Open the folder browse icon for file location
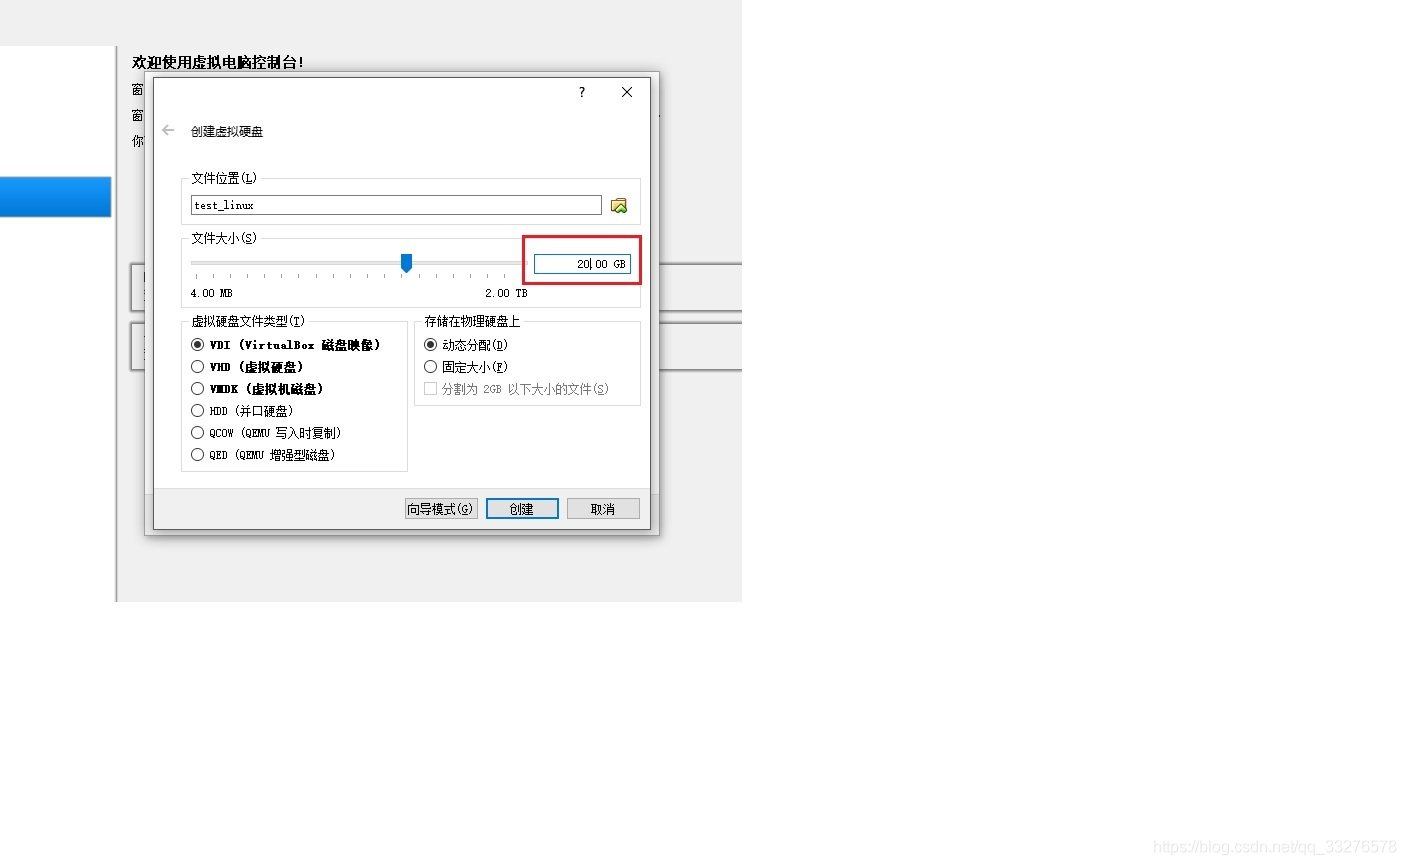The height and width of the screenshot is (865, 1406). 619,206
